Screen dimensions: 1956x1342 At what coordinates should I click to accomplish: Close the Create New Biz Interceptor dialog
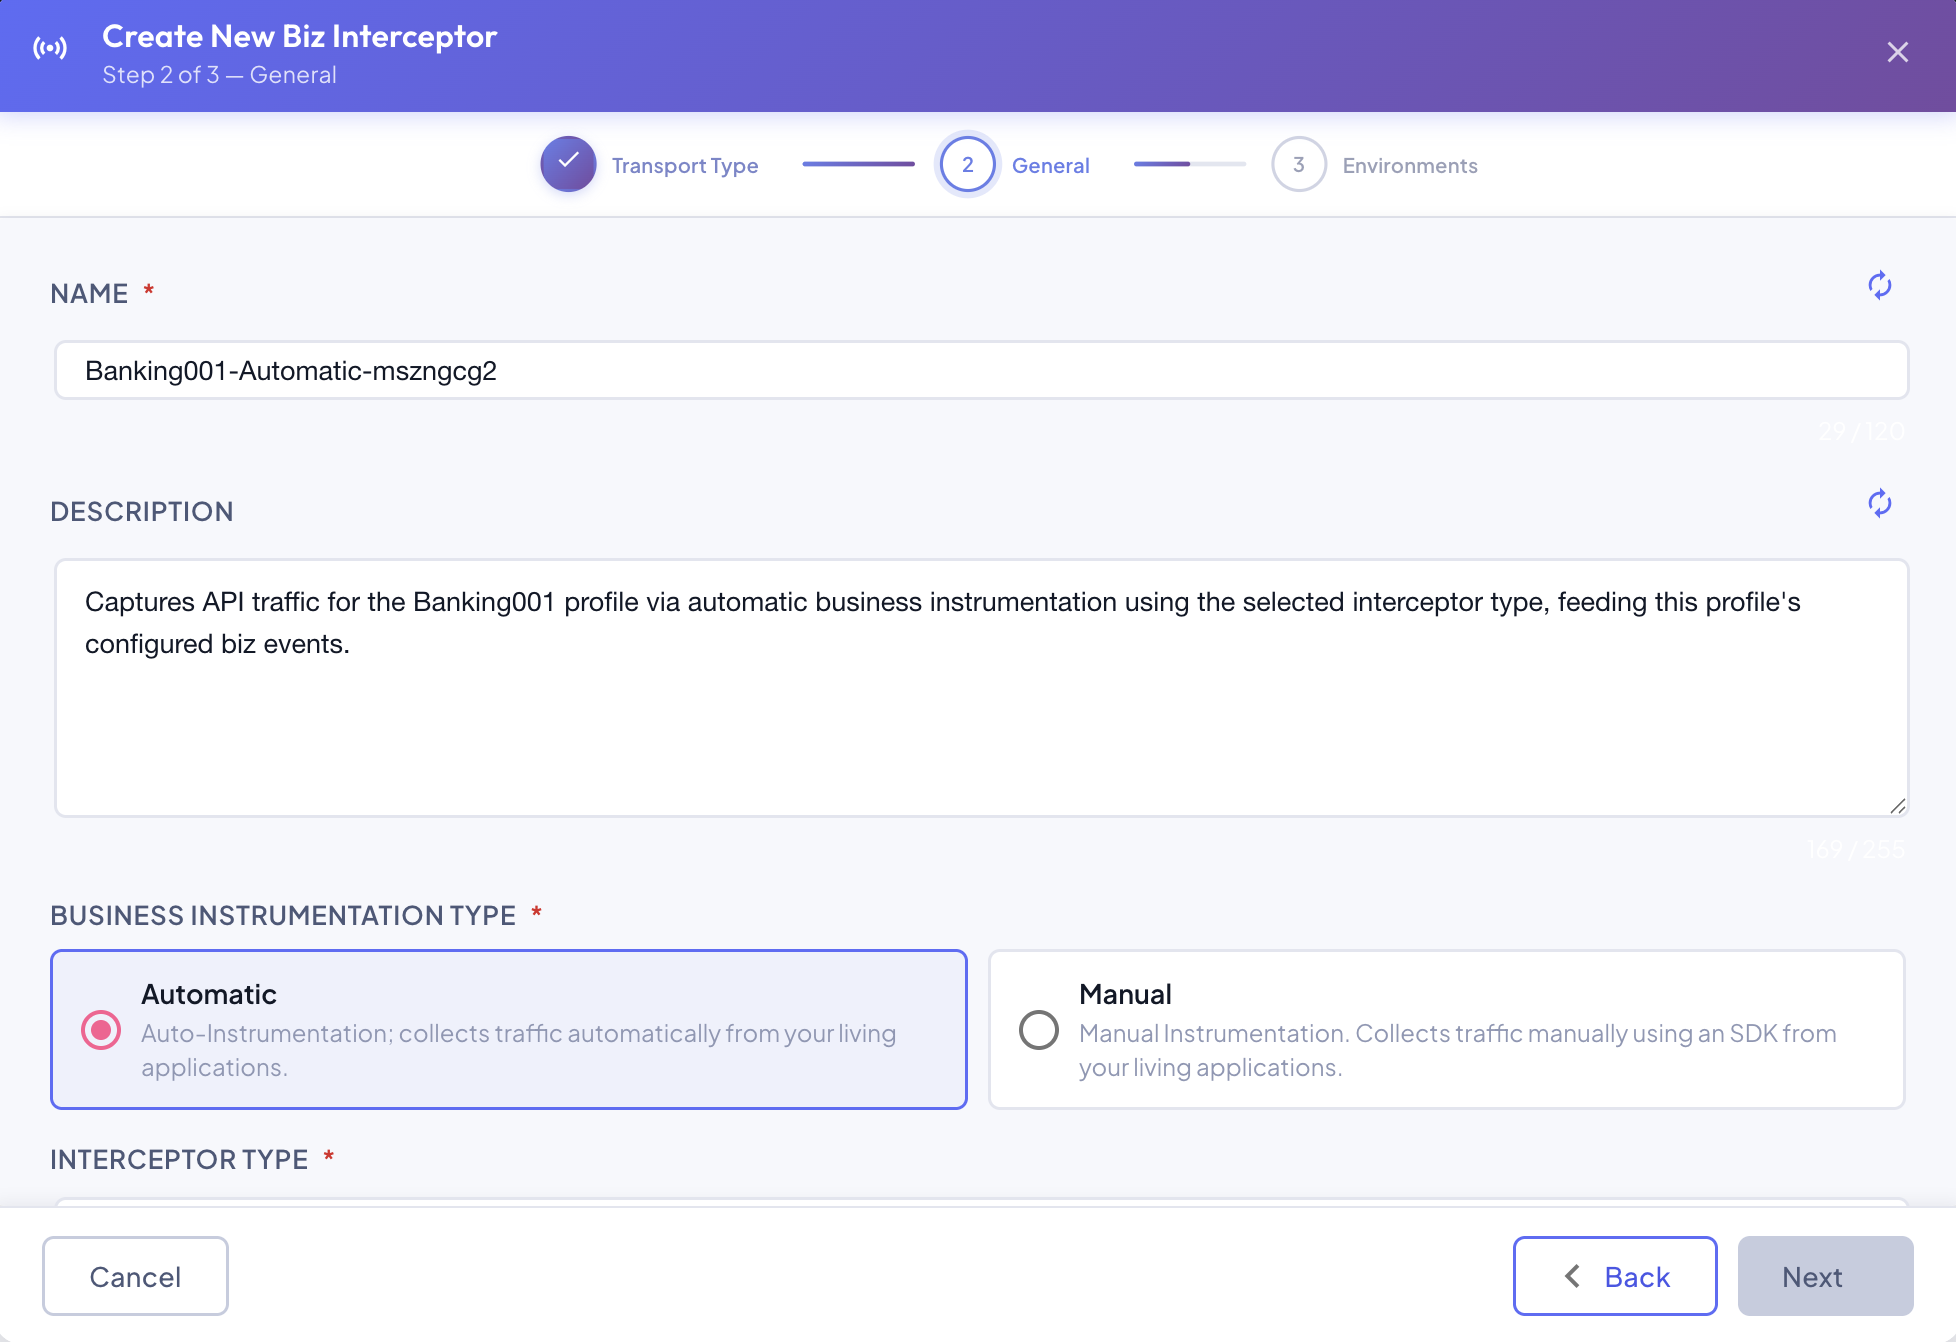(x=1897, y=52)
